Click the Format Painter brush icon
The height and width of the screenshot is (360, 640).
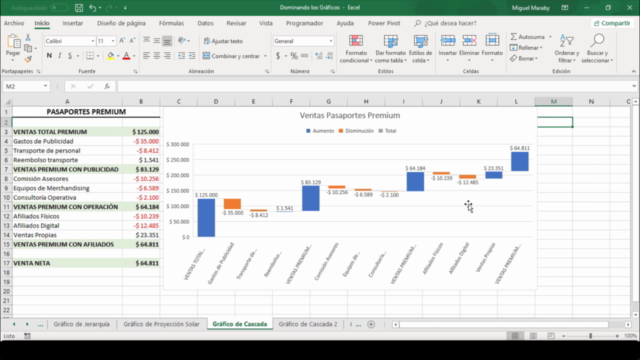tap(28, 60)
